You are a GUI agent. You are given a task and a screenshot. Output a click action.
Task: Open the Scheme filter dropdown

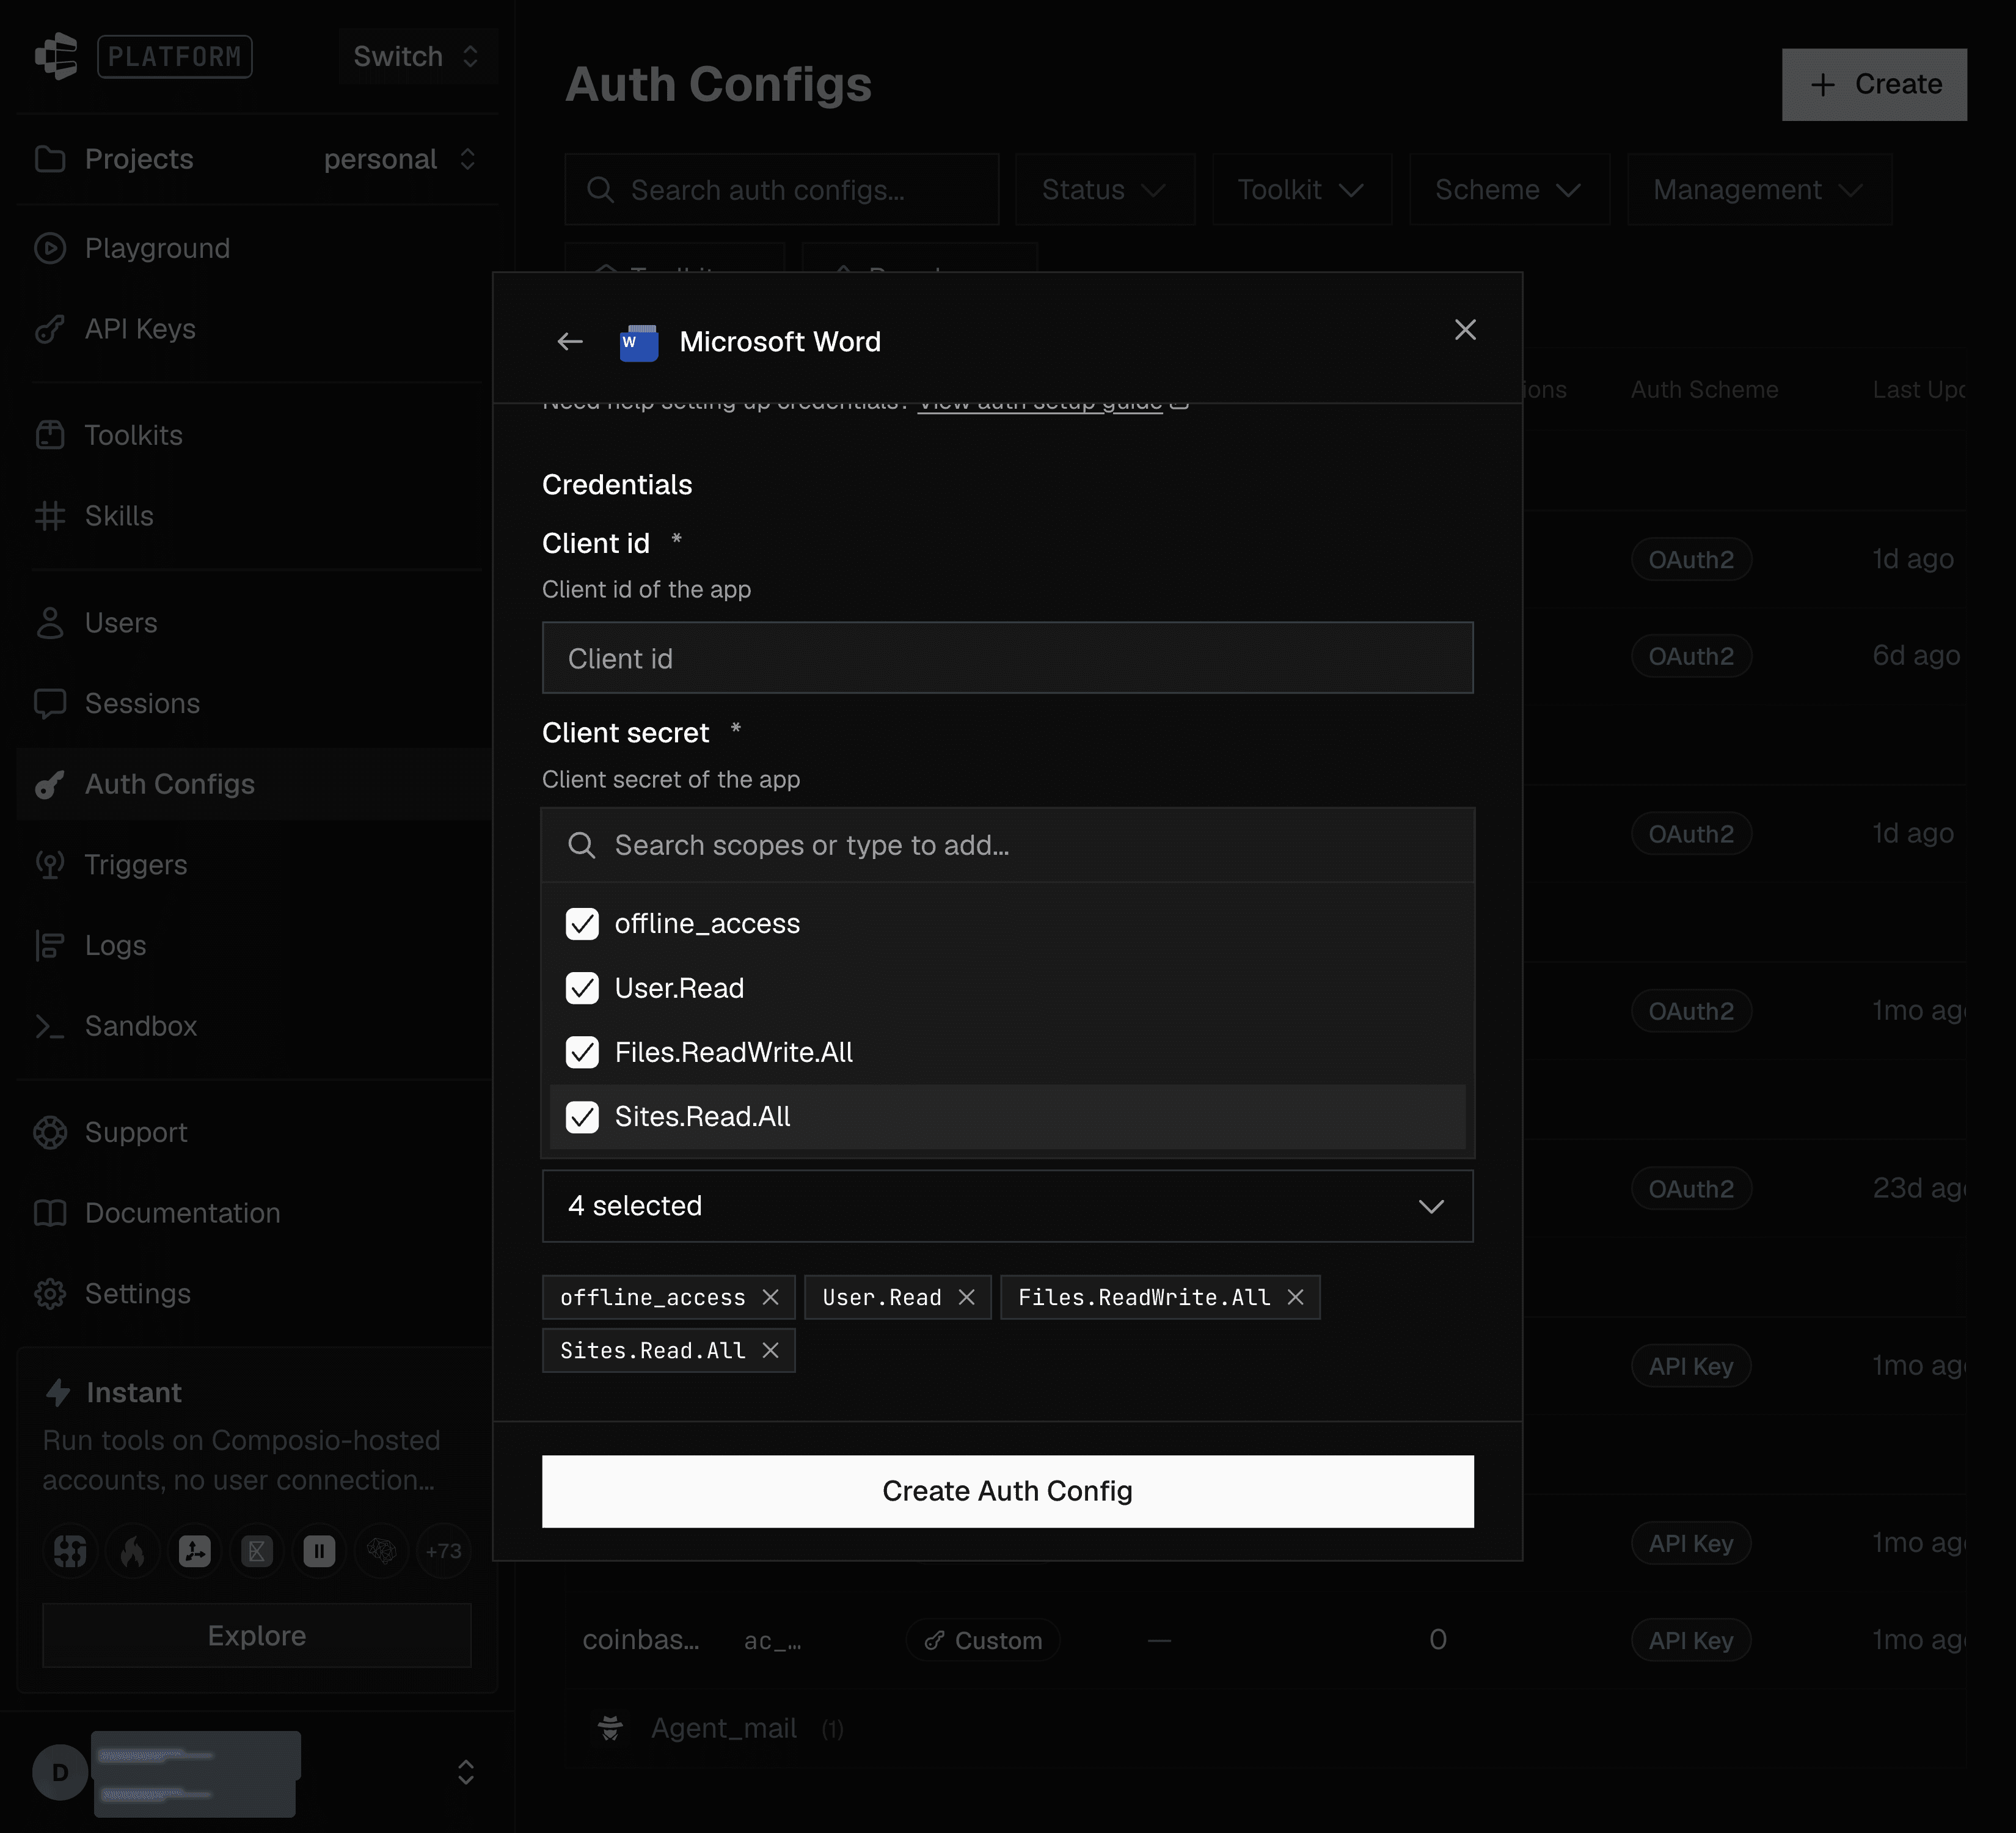pos(1509,190)
